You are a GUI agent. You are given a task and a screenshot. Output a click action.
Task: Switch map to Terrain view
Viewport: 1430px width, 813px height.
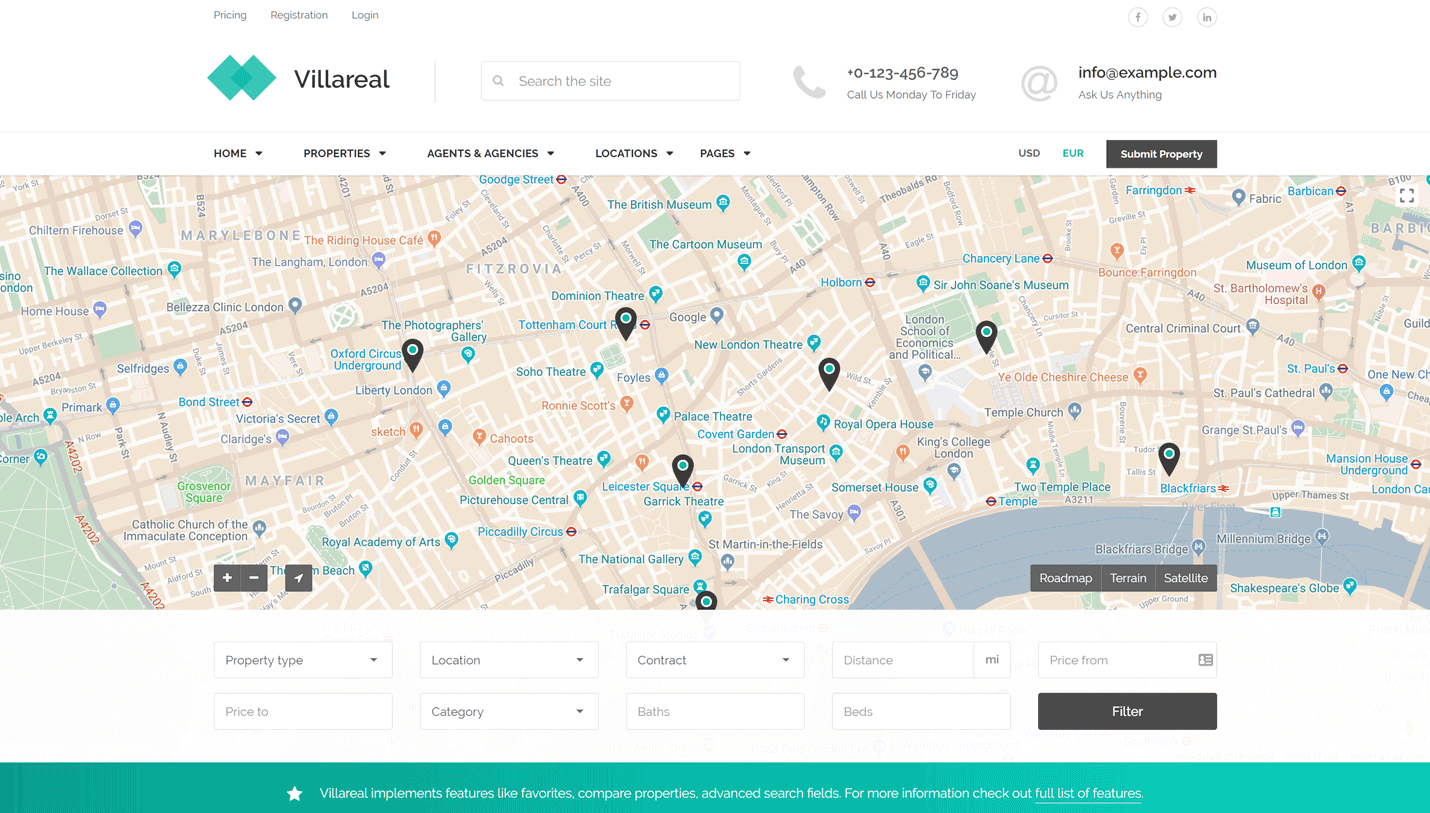[x=1128, y=578]
